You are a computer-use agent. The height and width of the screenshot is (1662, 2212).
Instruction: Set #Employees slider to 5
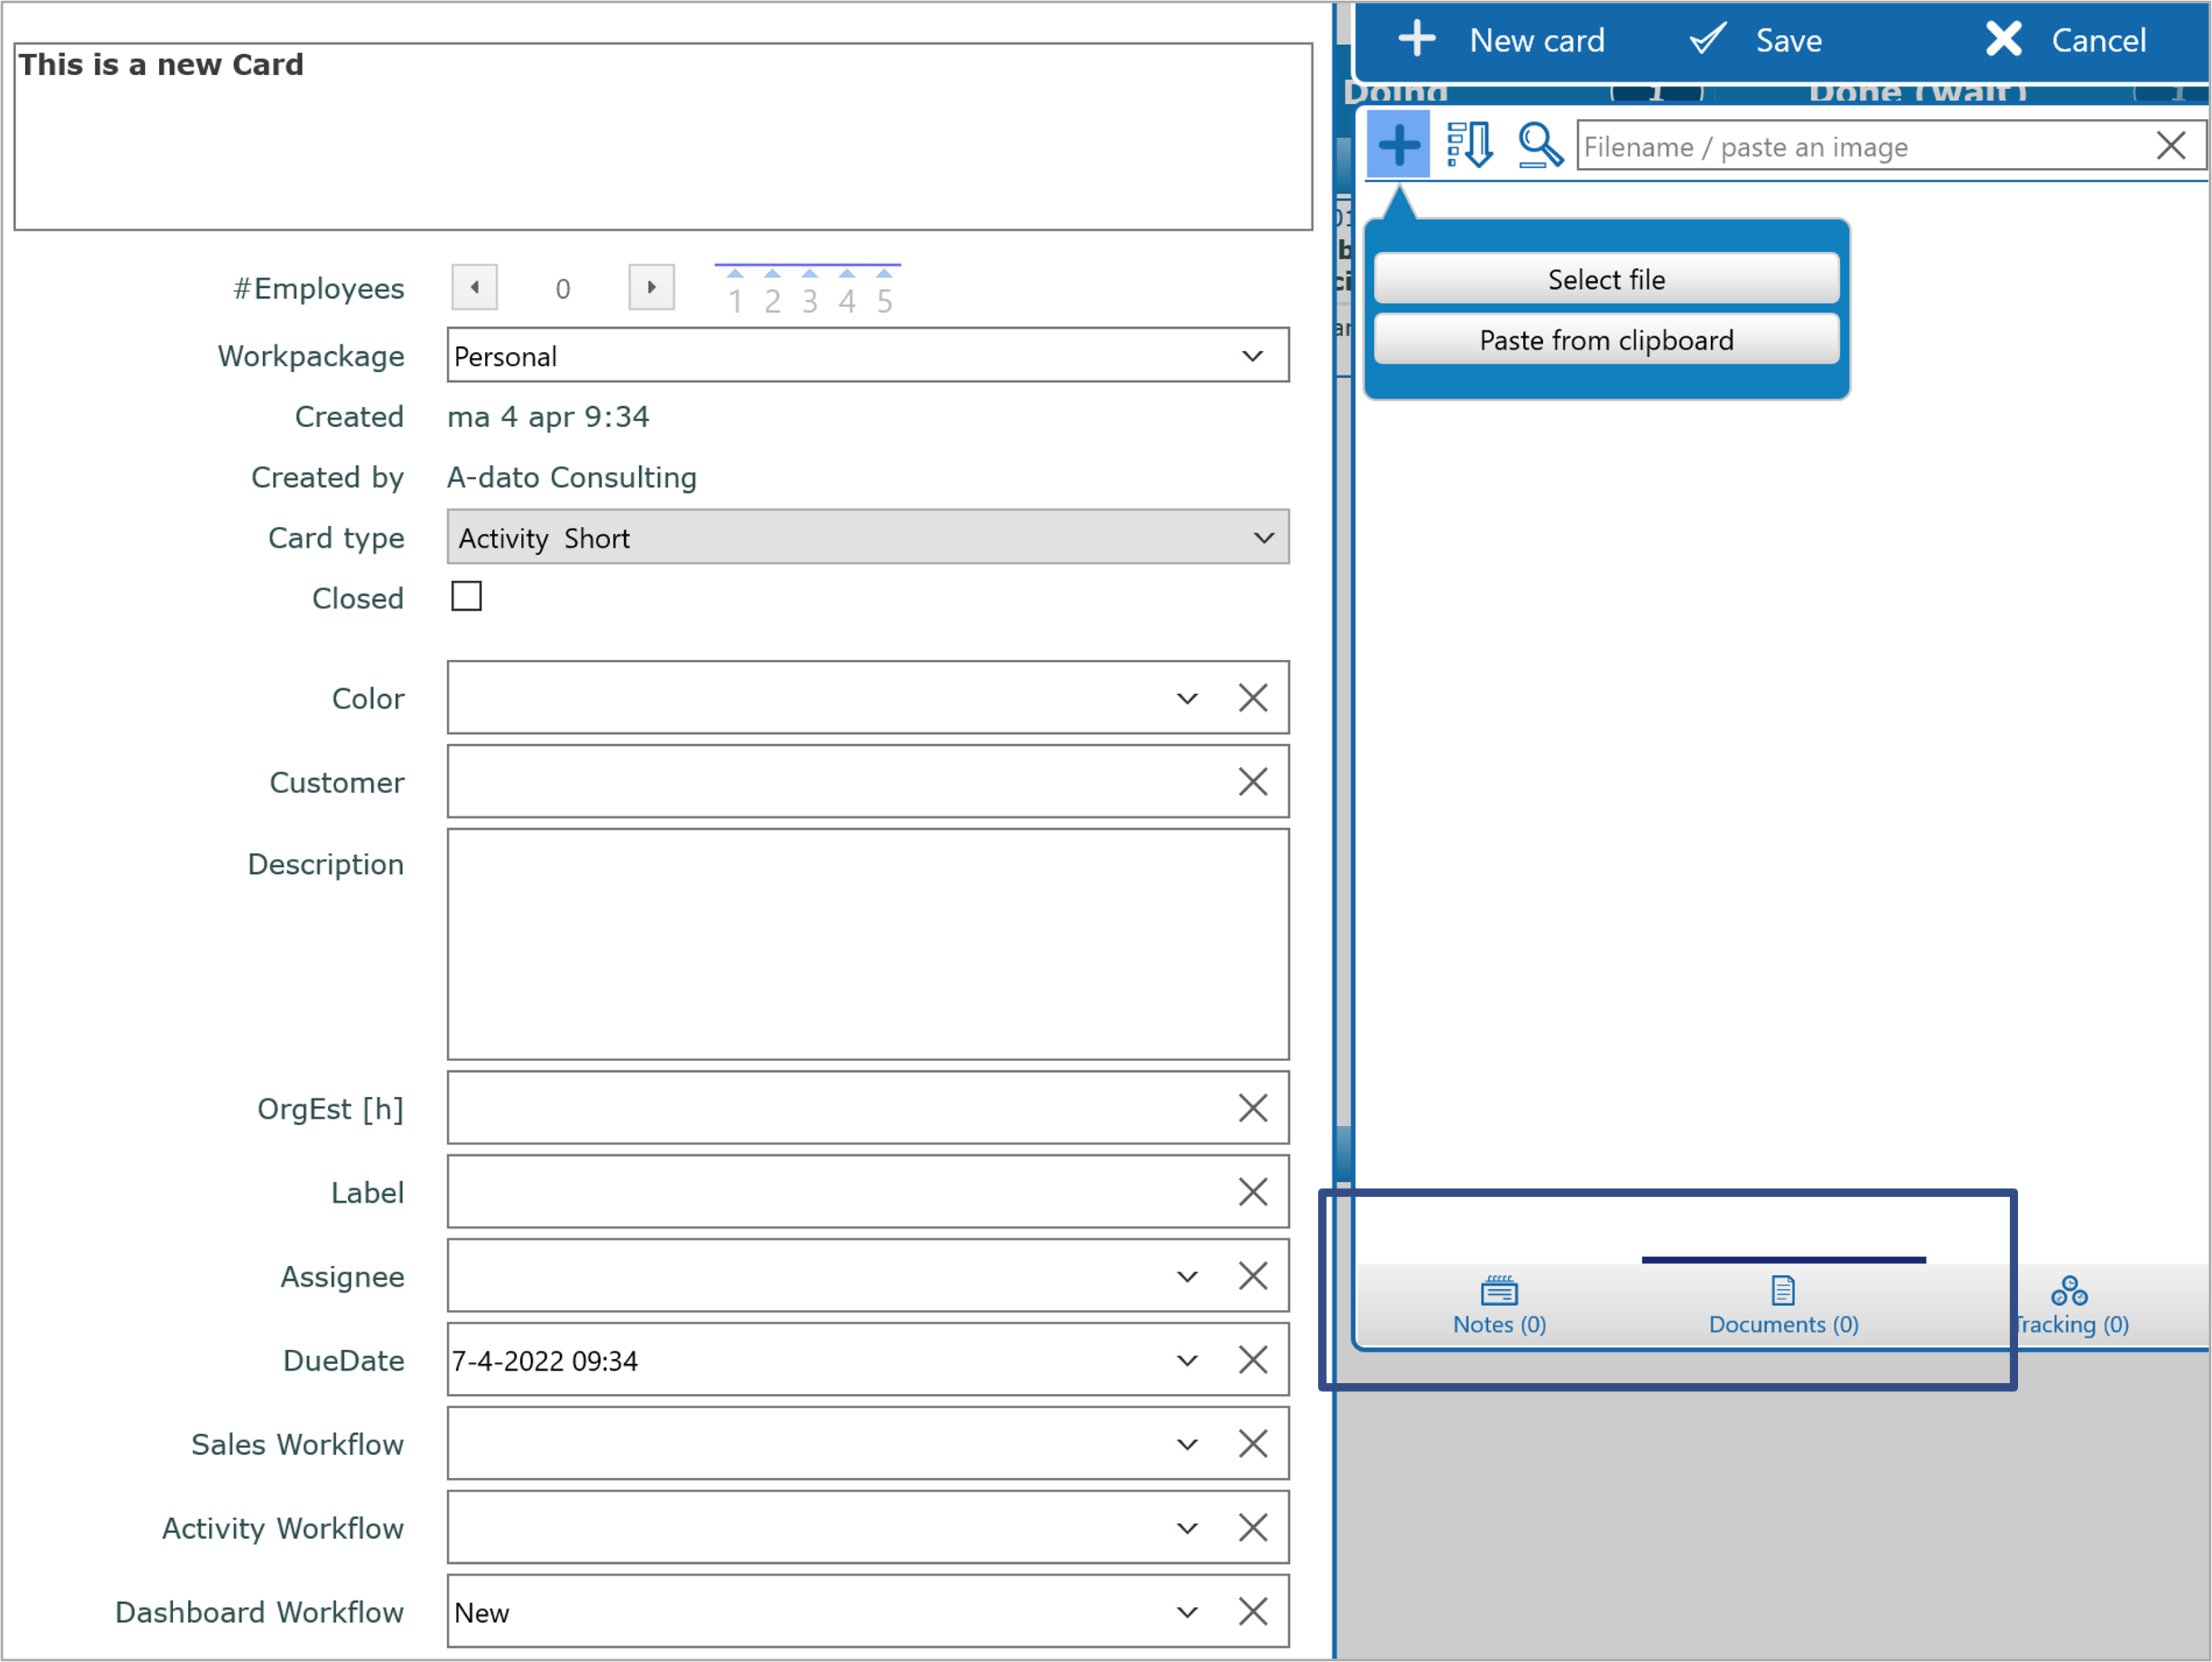(x=885, y=292)
